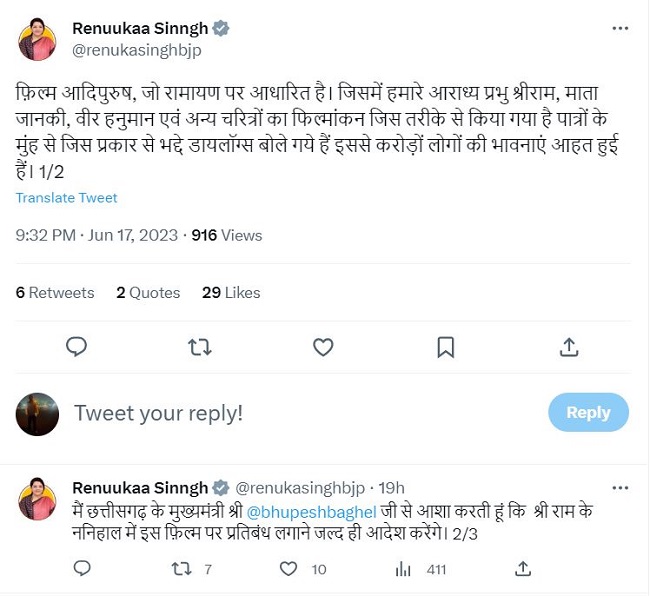
Task: See who gave the 29 Likes
Action: [231, 293]
